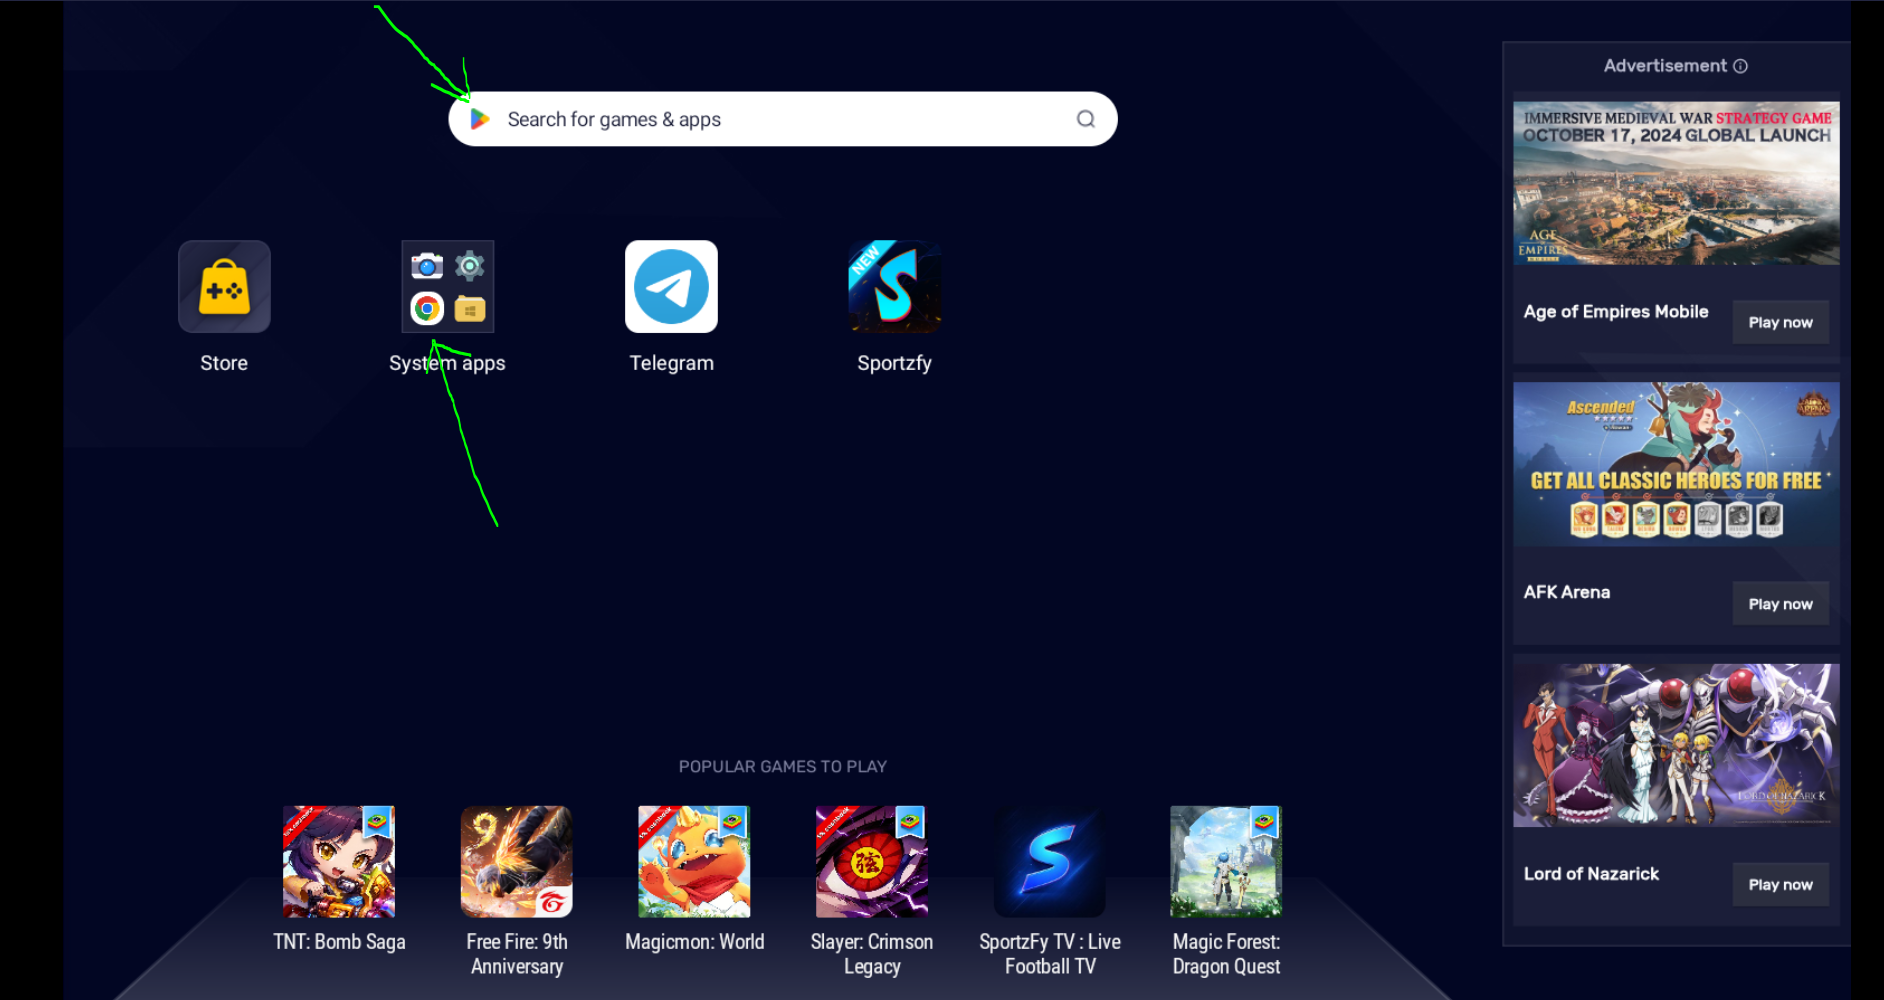Open Magic Forest: Dragon Quest game
This screenshot has height=1000, width=1884.
(1226, 862)
